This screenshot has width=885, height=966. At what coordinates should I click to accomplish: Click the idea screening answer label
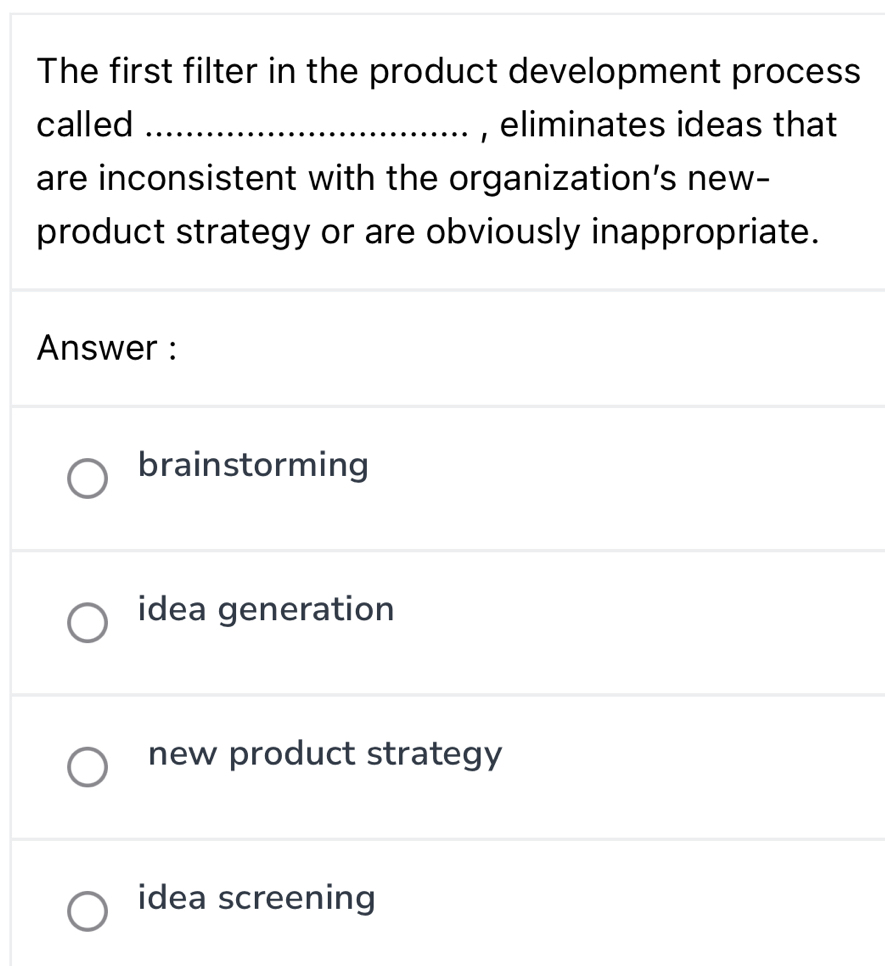click(255, 898)
